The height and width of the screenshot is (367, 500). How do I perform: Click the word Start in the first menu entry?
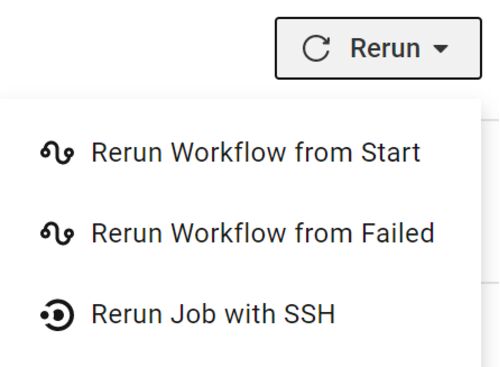391,153
